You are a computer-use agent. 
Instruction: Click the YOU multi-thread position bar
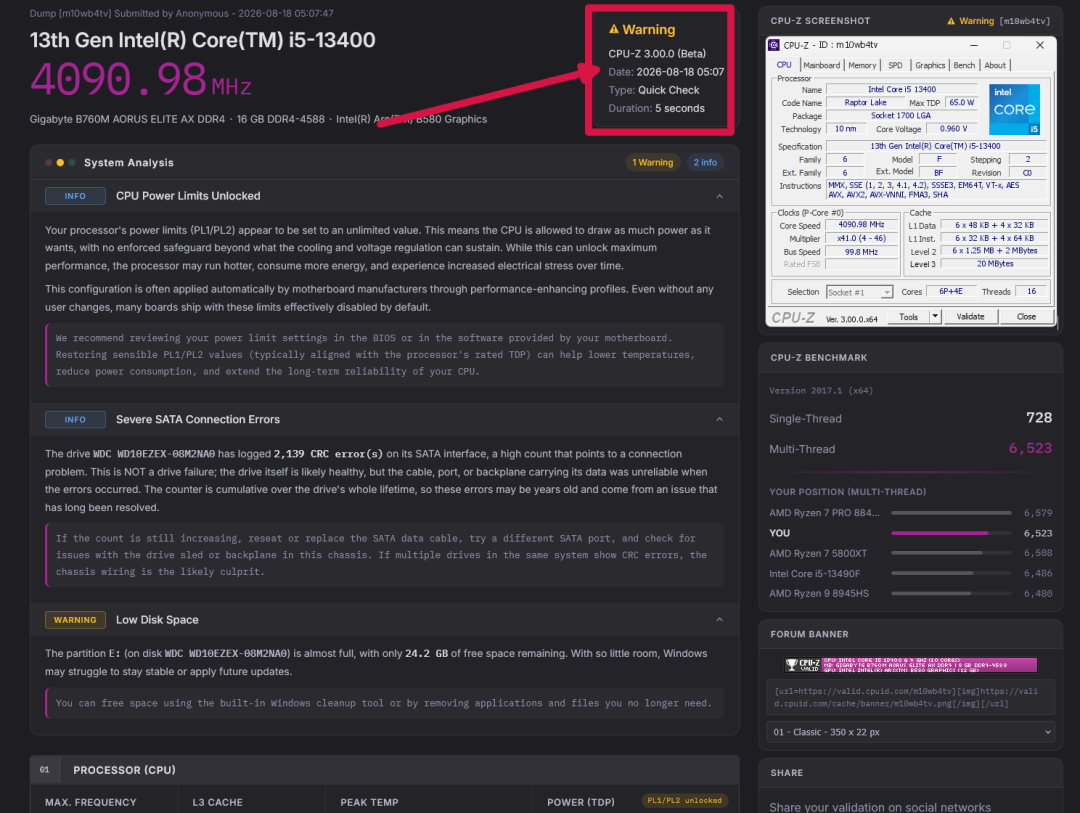951,533
